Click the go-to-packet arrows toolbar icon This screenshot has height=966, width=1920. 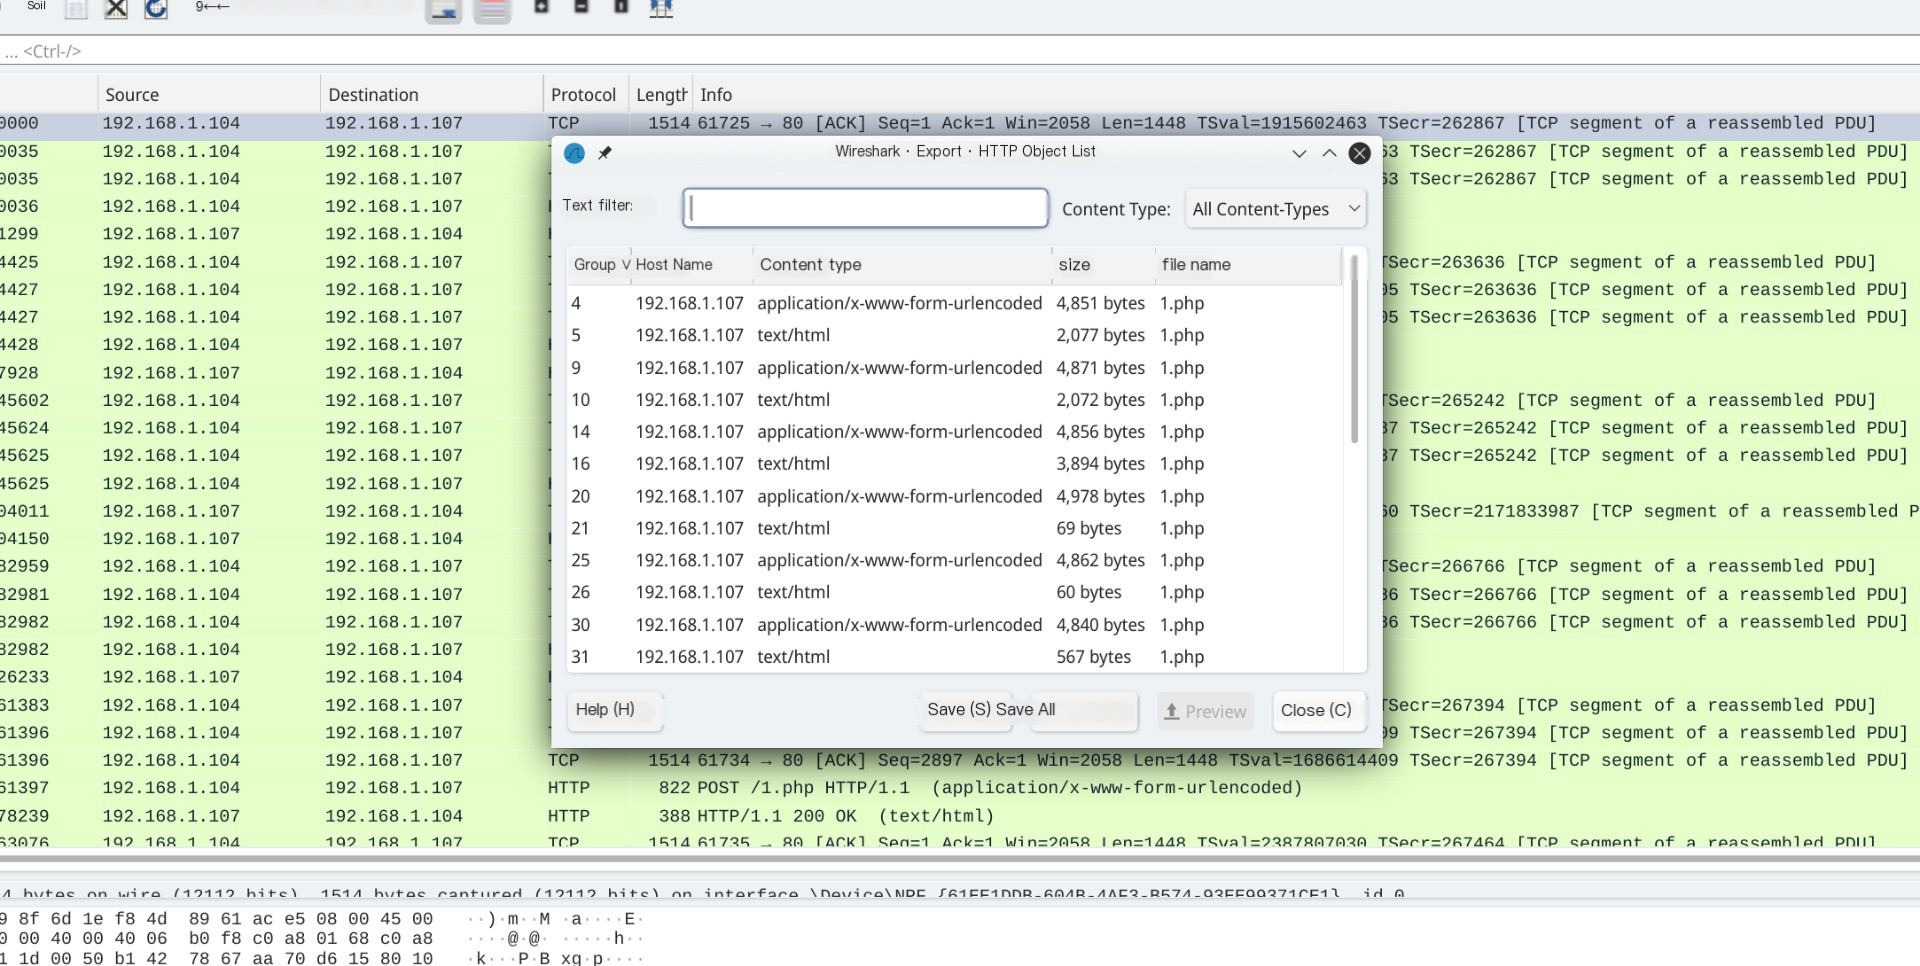coord(212,7)
